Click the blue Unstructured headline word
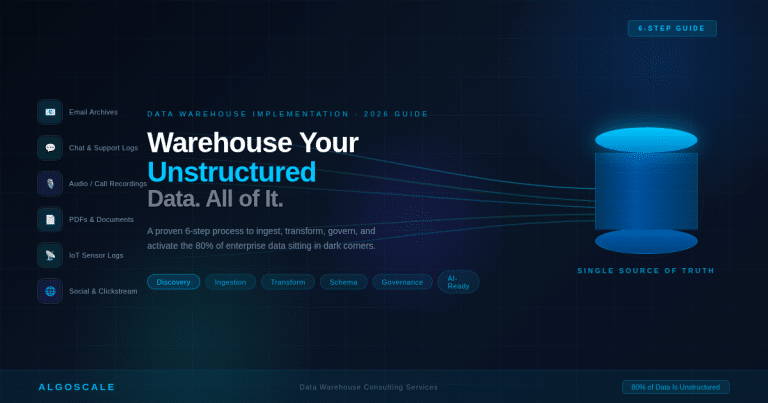 coord(232,172)
